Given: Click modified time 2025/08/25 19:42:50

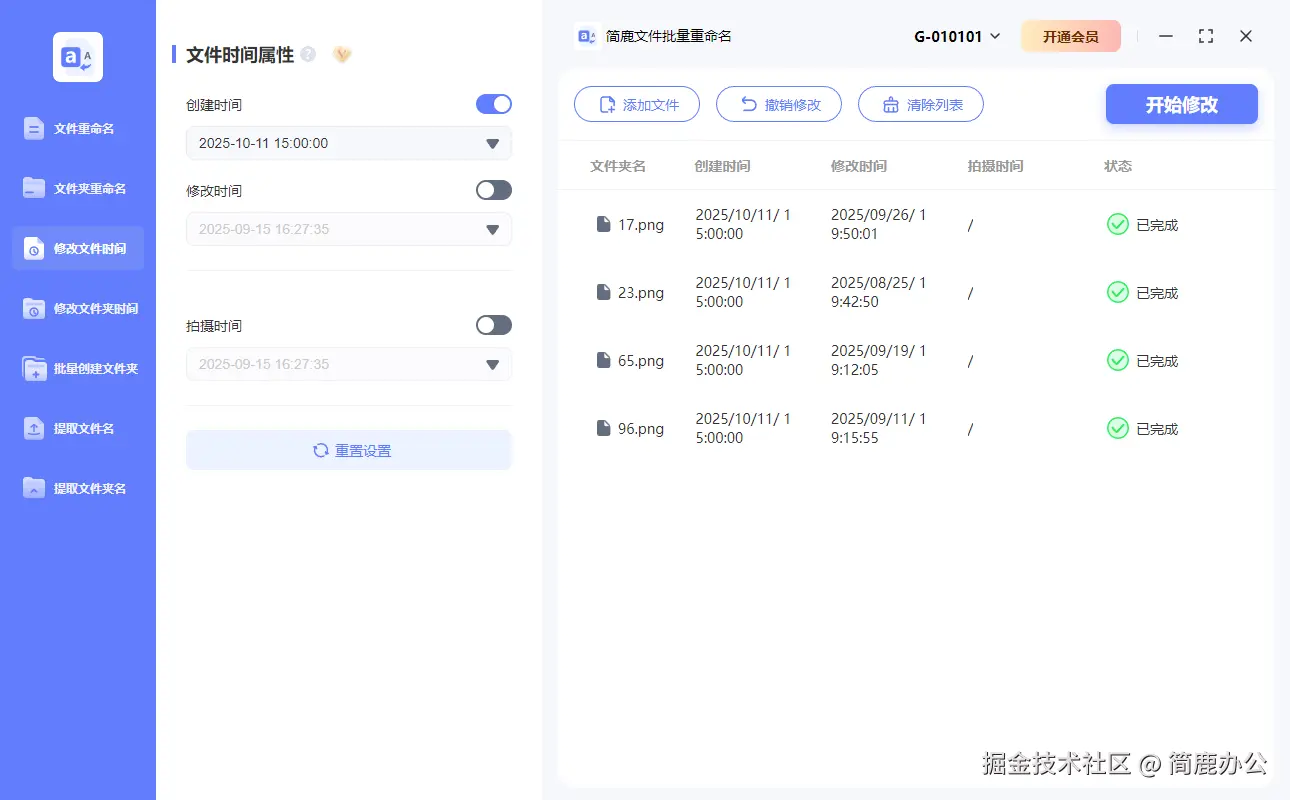Looking at the screenshot, I should pyautogui.click(x=879, y=292).
